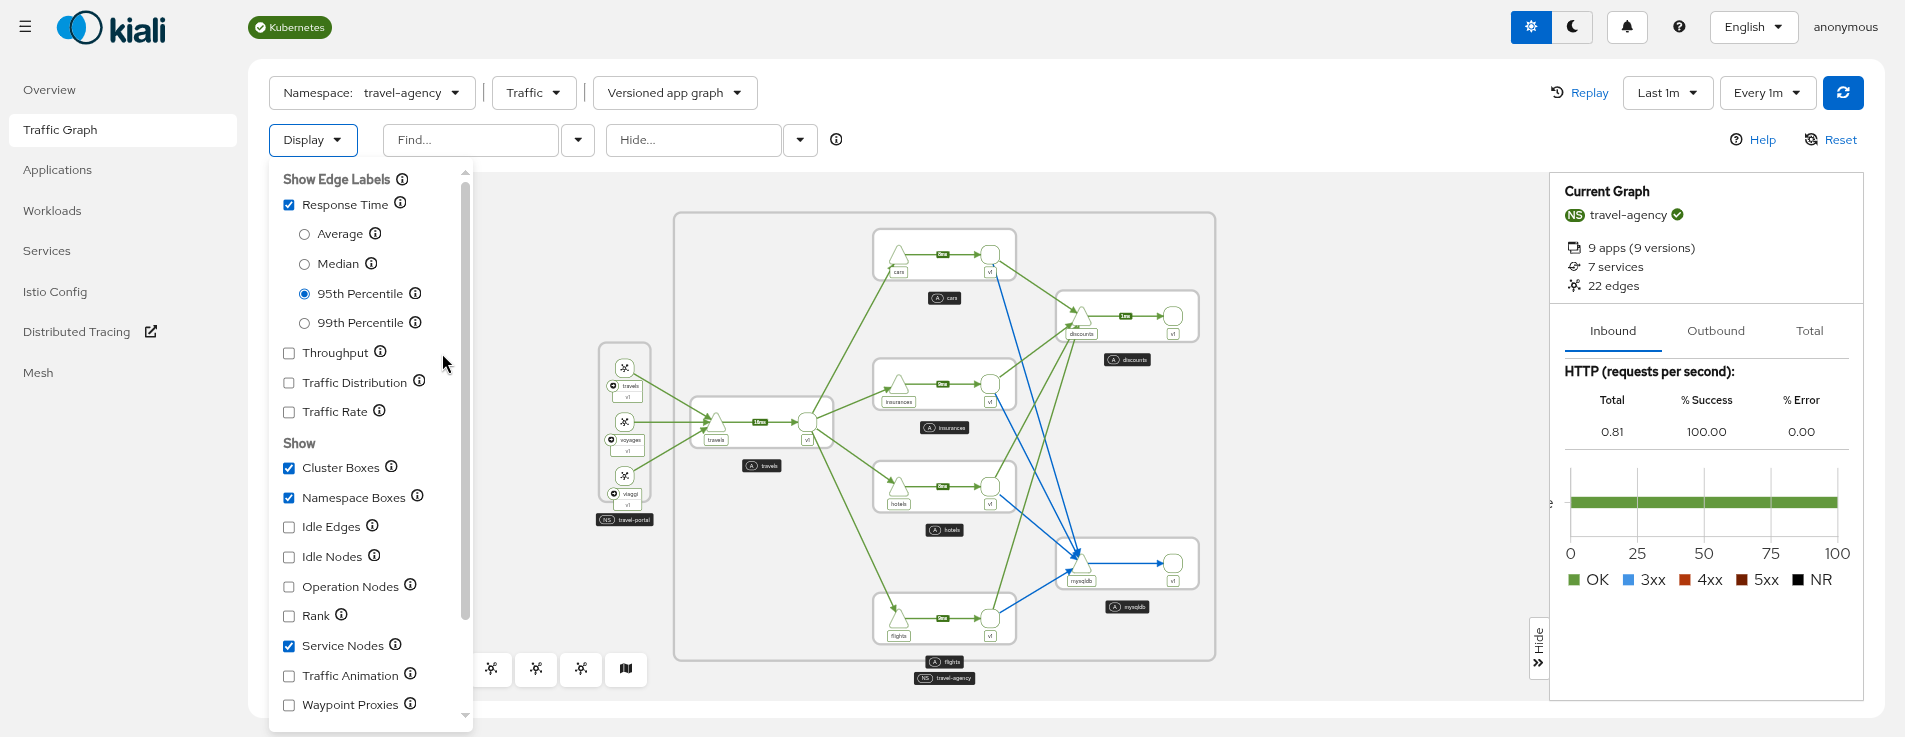Expand the Versioned app graph dropdown
The height and width of the screenshot is (737, 1905).
(674, 93)
